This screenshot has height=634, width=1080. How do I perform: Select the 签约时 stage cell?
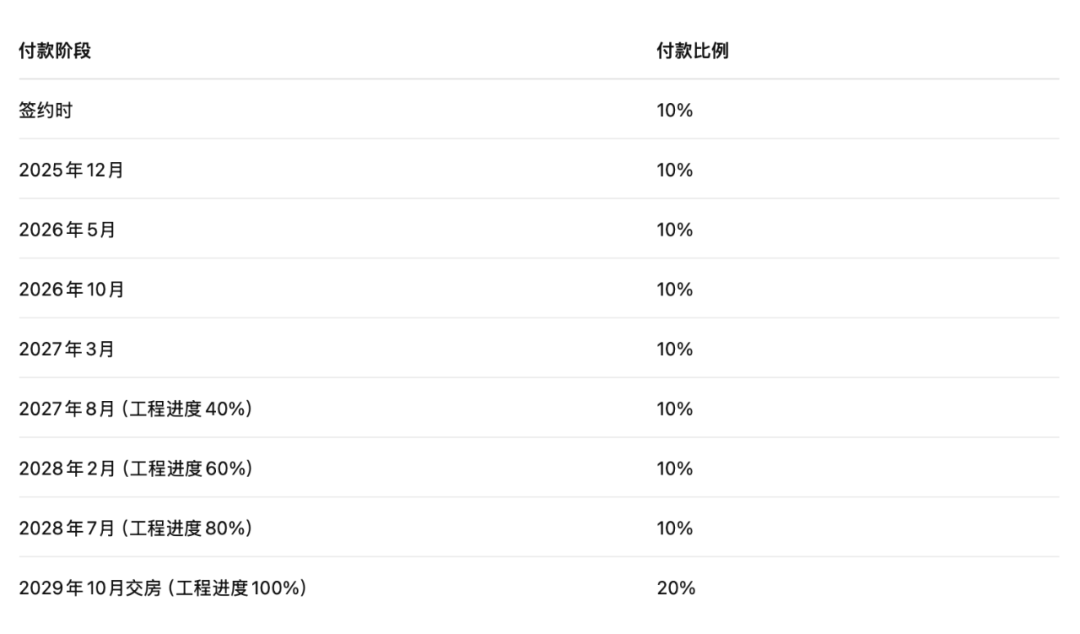point(46,110)
